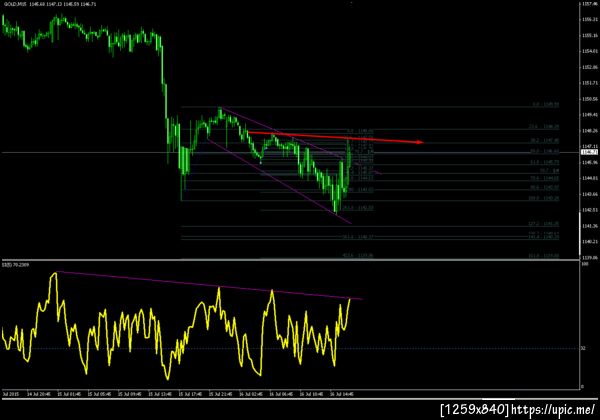
Task: Click the 15 Jul 05:45 time axis label
Action: (99, 394)
